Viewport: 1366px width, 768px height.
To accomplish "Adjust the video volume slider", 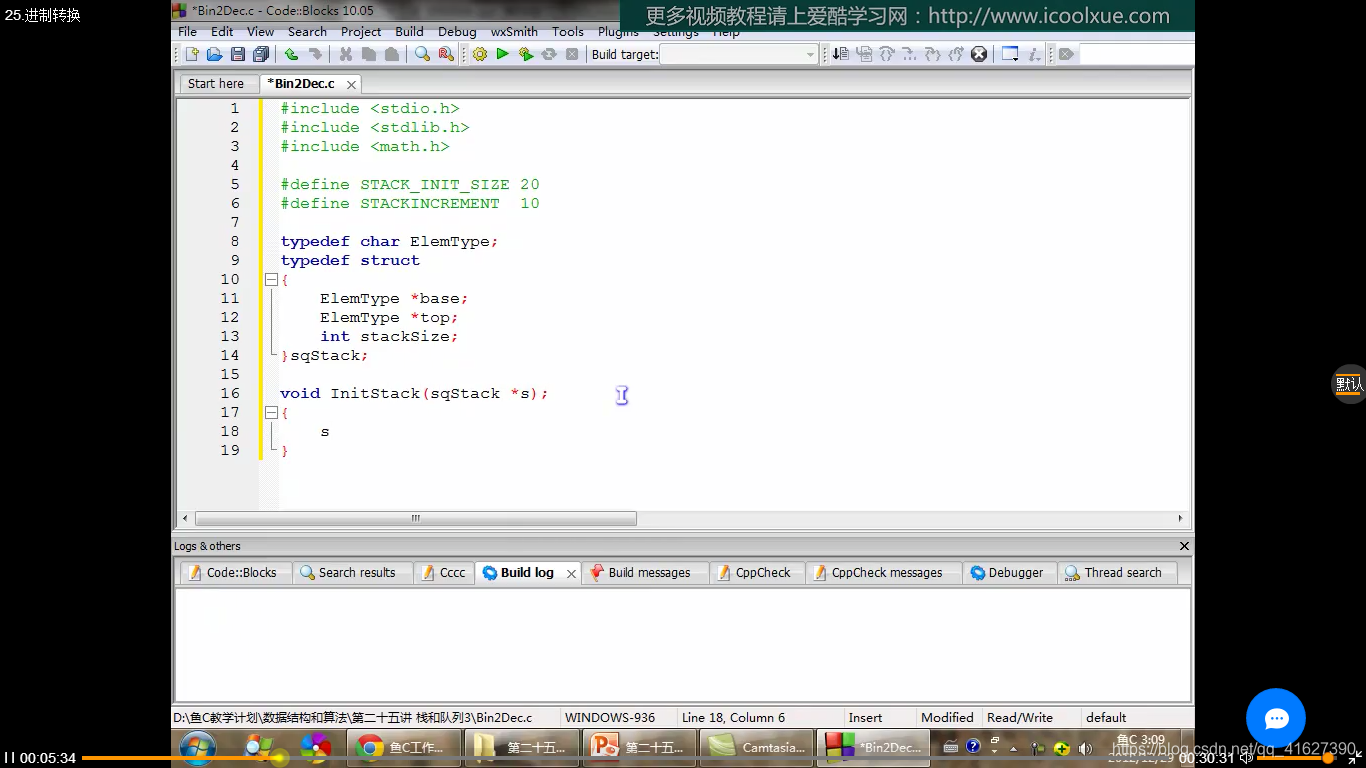I will [1295, 758].
